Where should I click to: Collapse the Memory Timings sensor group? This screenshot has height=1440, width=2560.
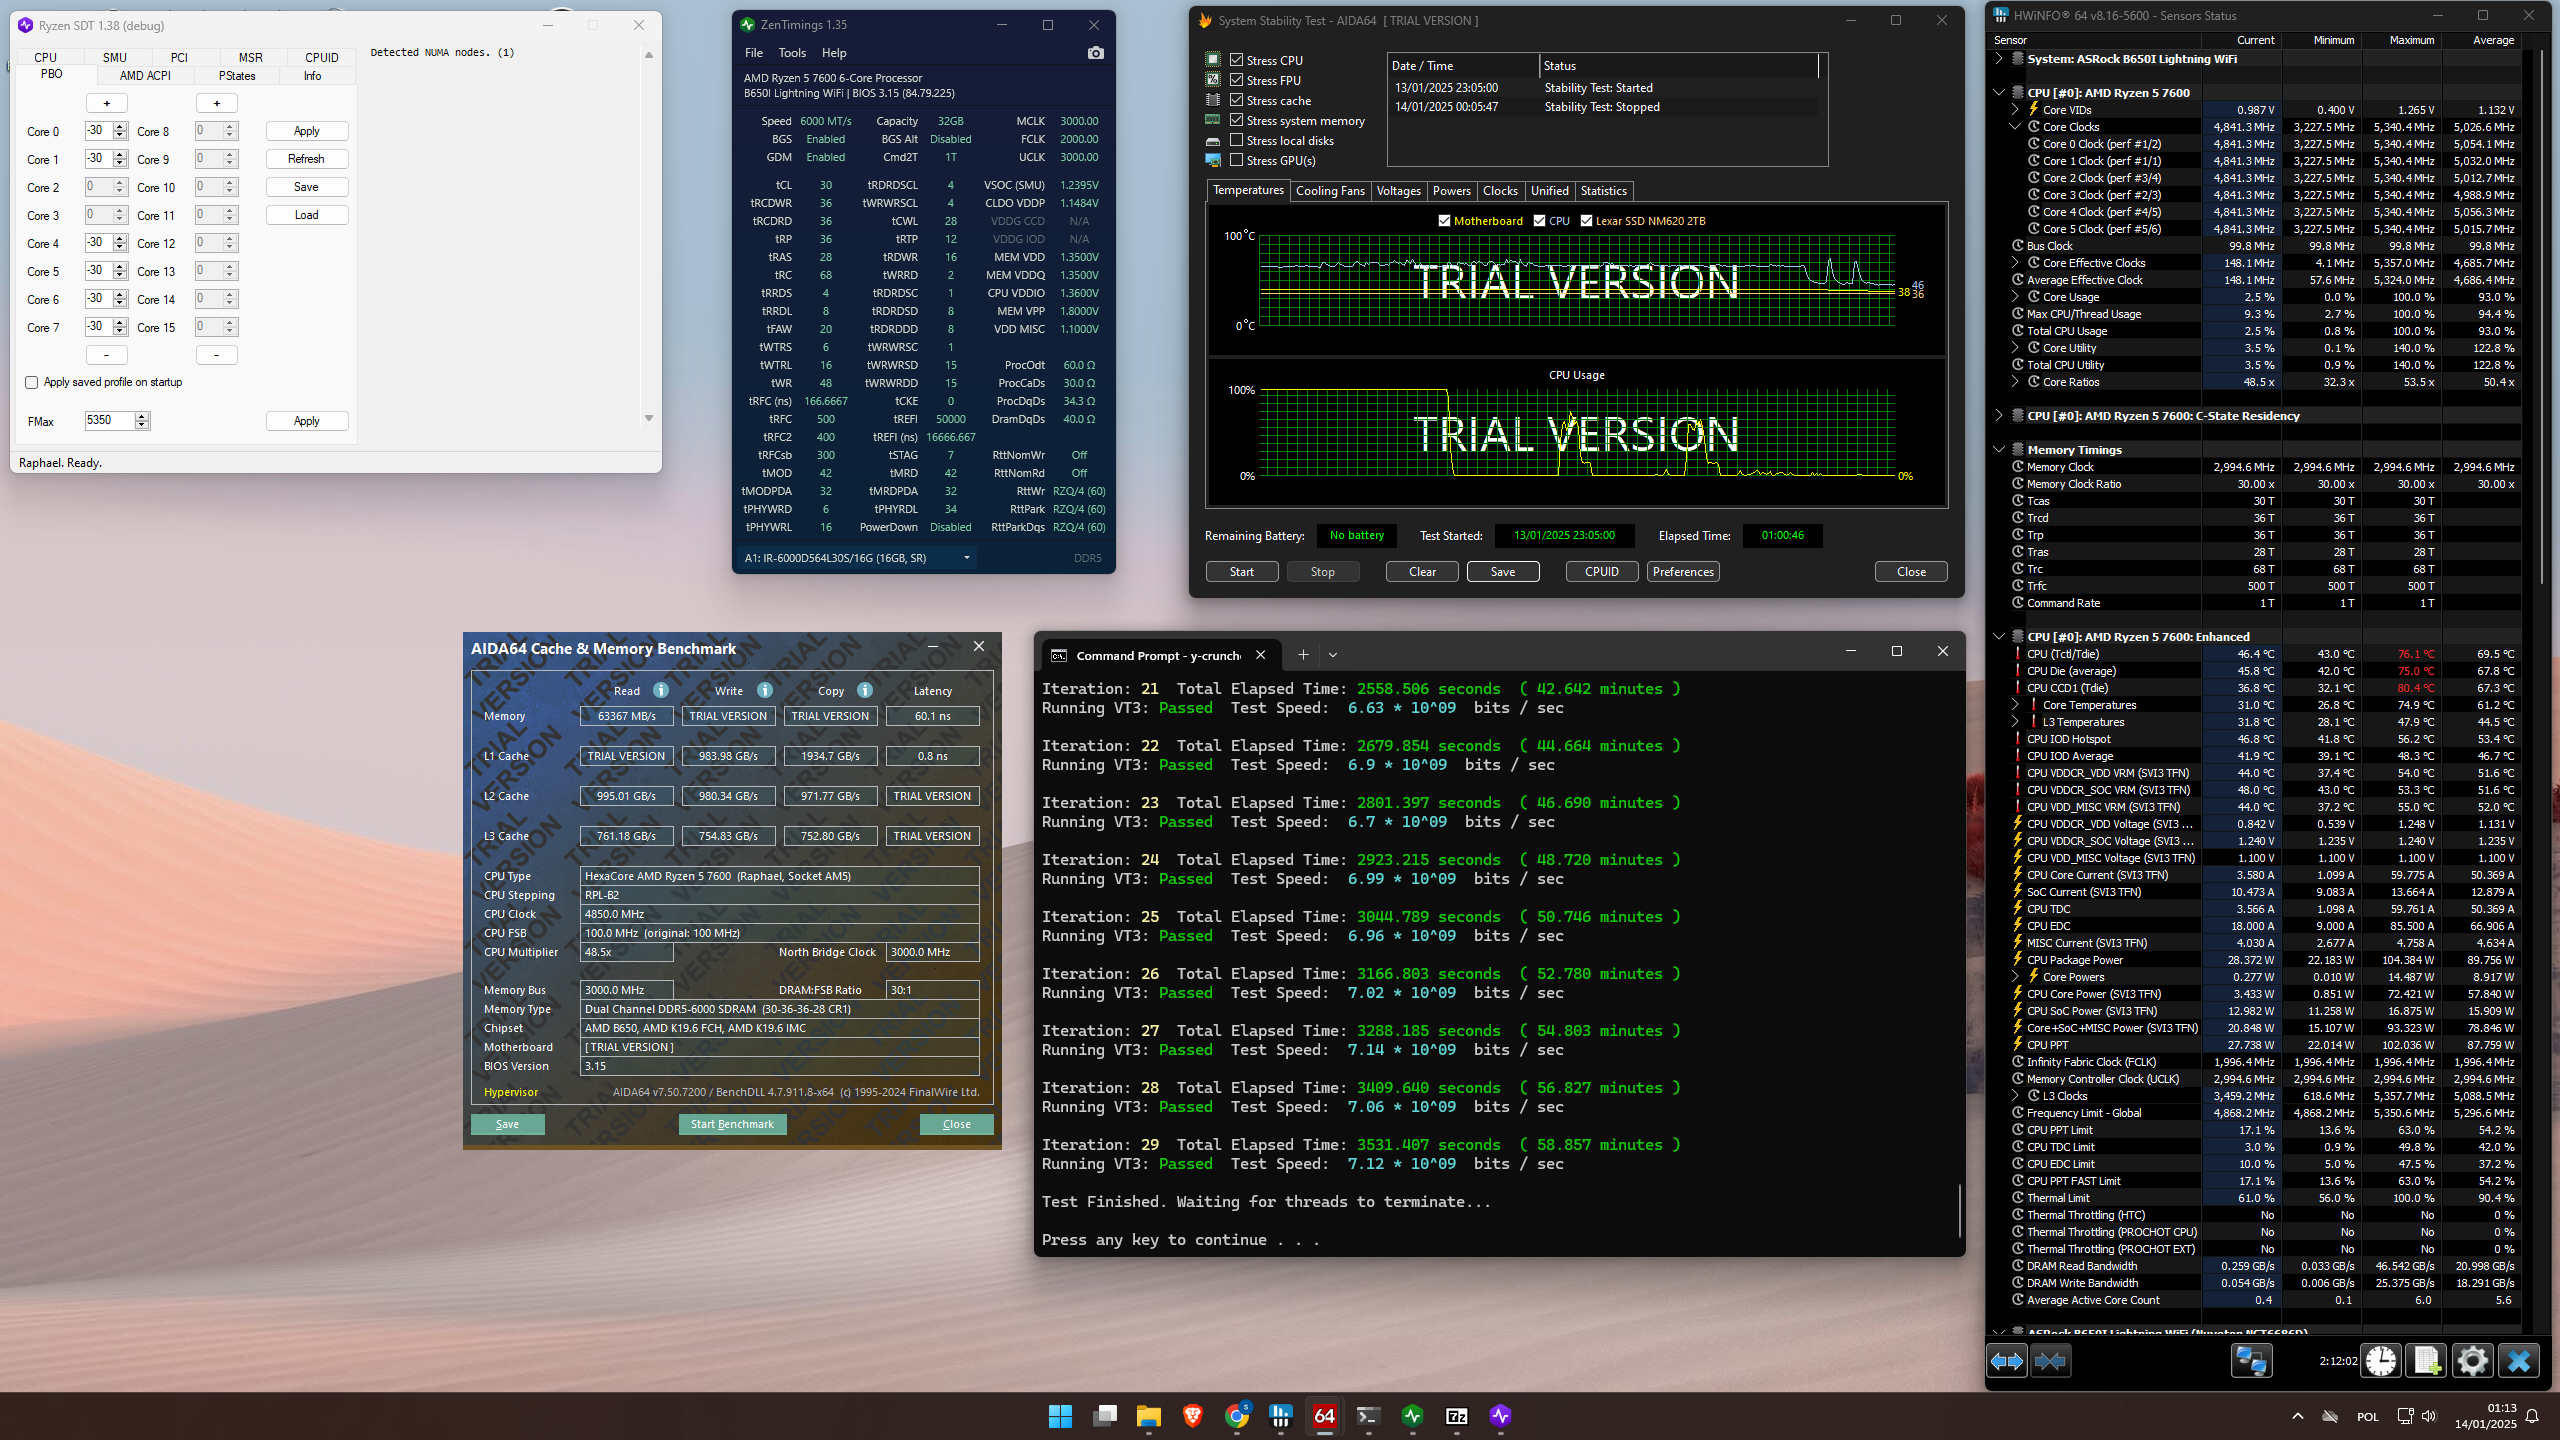point(1999,449)
